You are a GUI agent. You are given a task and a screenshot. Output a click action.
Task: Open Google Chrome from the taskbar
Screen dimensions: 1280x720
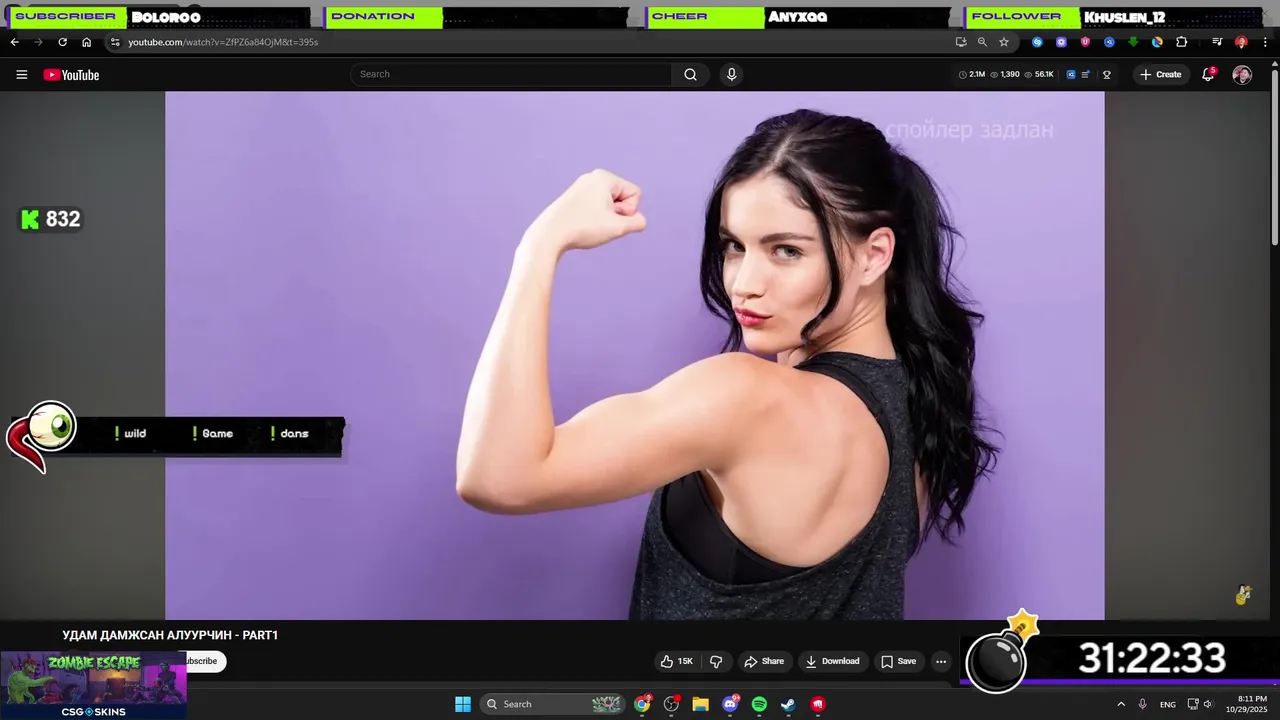(x=643, y=704)
